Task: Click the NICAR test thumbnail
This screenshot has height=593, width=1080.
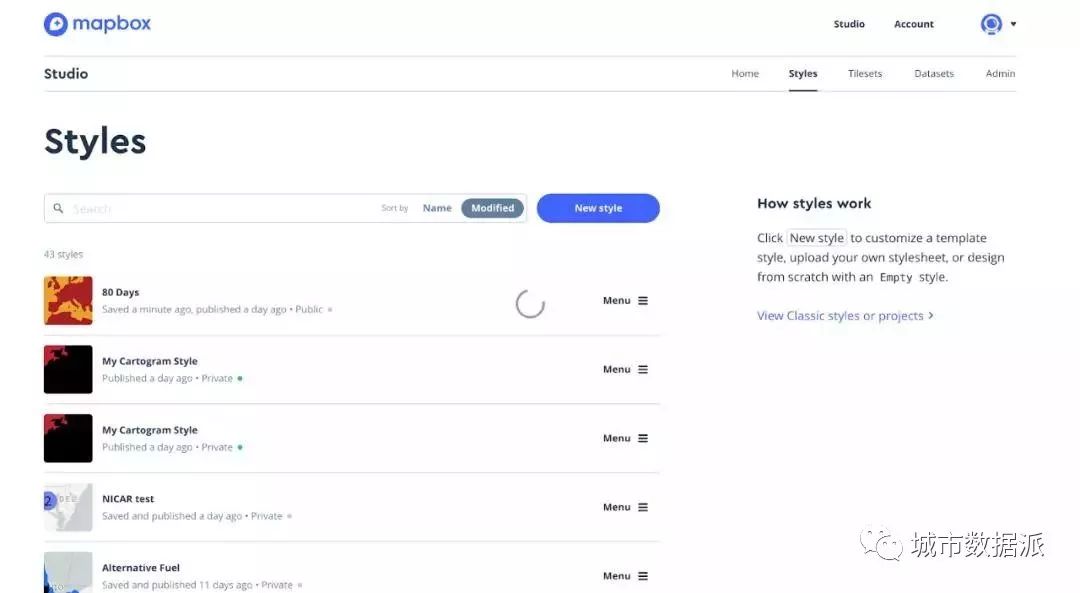Action: coord(68,508)
